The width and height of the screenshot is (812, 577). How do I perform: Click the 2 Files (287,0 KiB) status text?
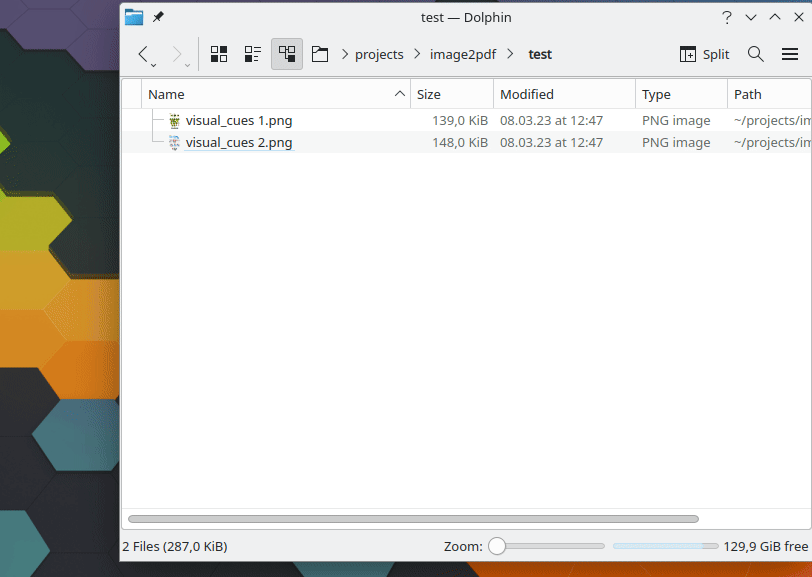tap(175, 546)
